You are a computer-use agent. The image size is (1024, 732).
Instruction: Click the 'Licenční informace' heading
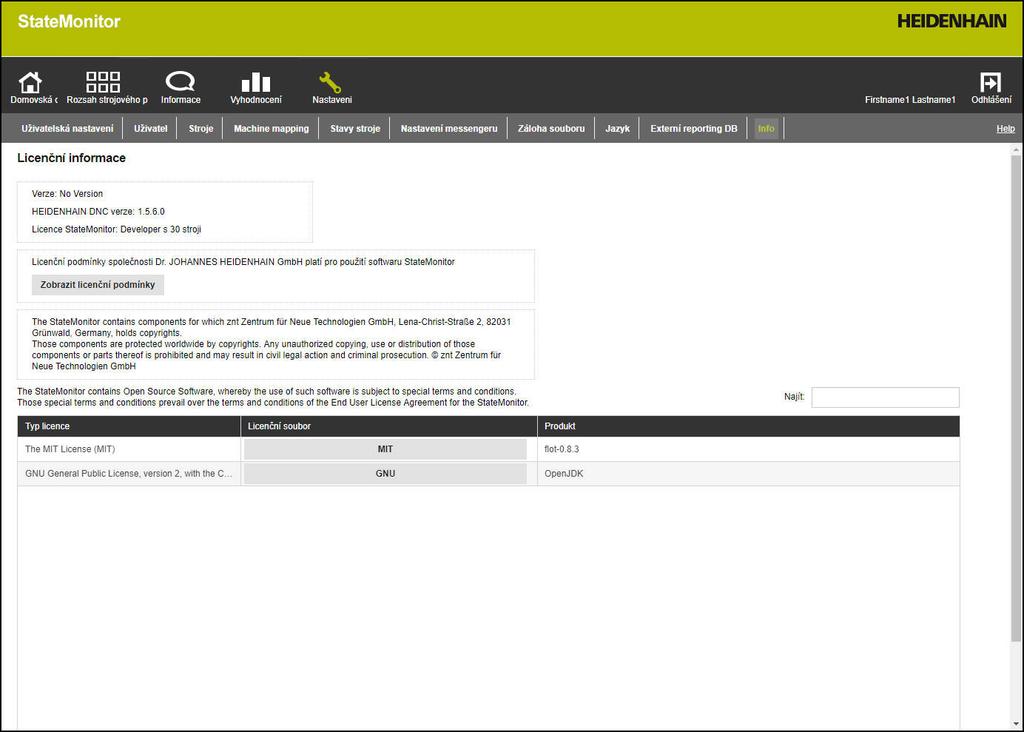71,158
